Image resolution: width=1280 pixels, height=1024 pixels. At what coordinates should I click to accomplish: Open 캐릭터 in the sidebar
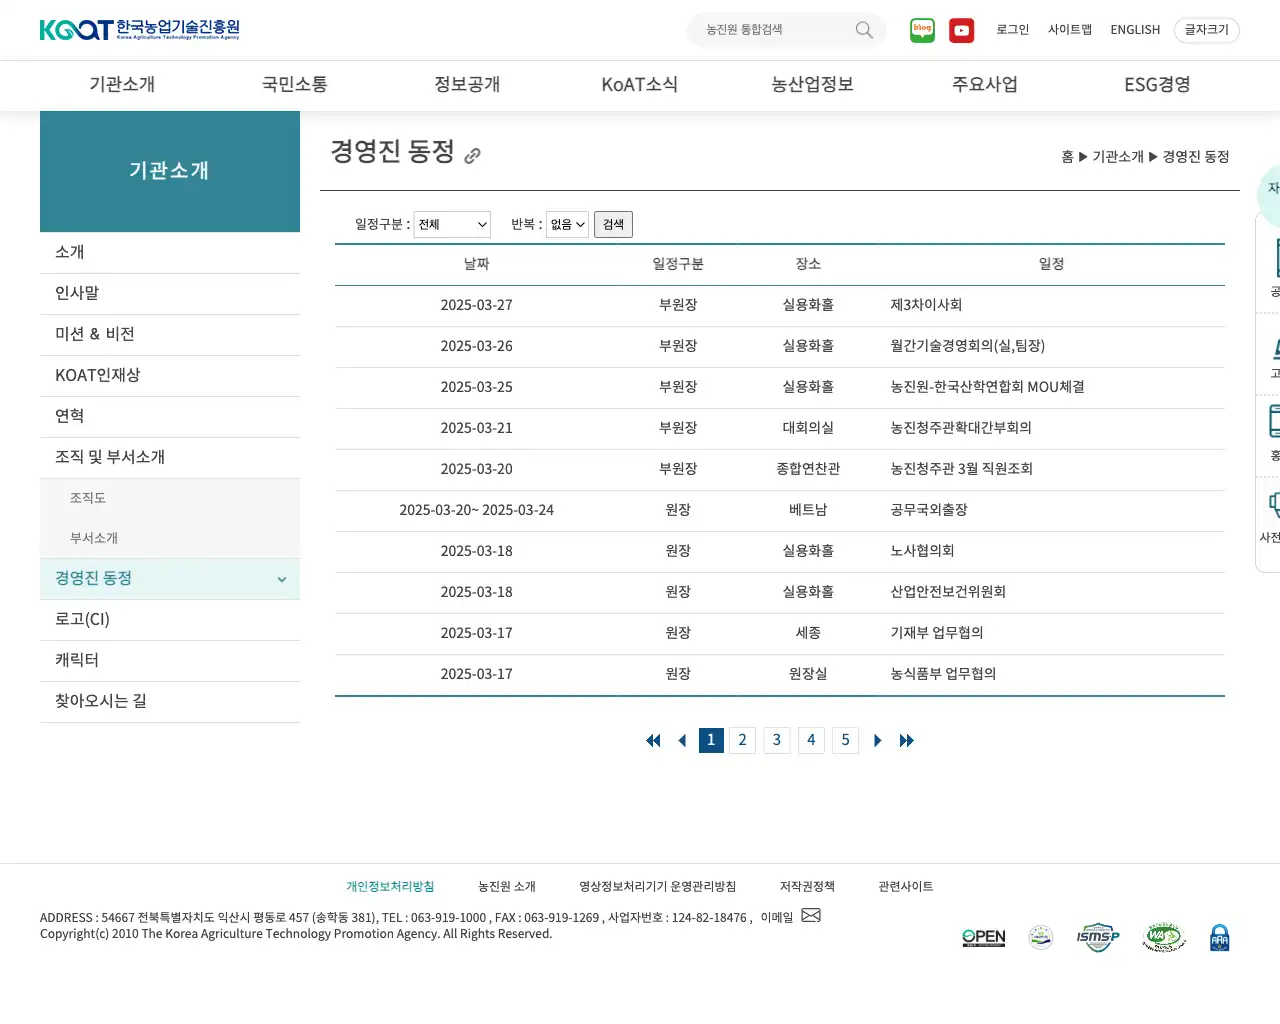(170, 661)
